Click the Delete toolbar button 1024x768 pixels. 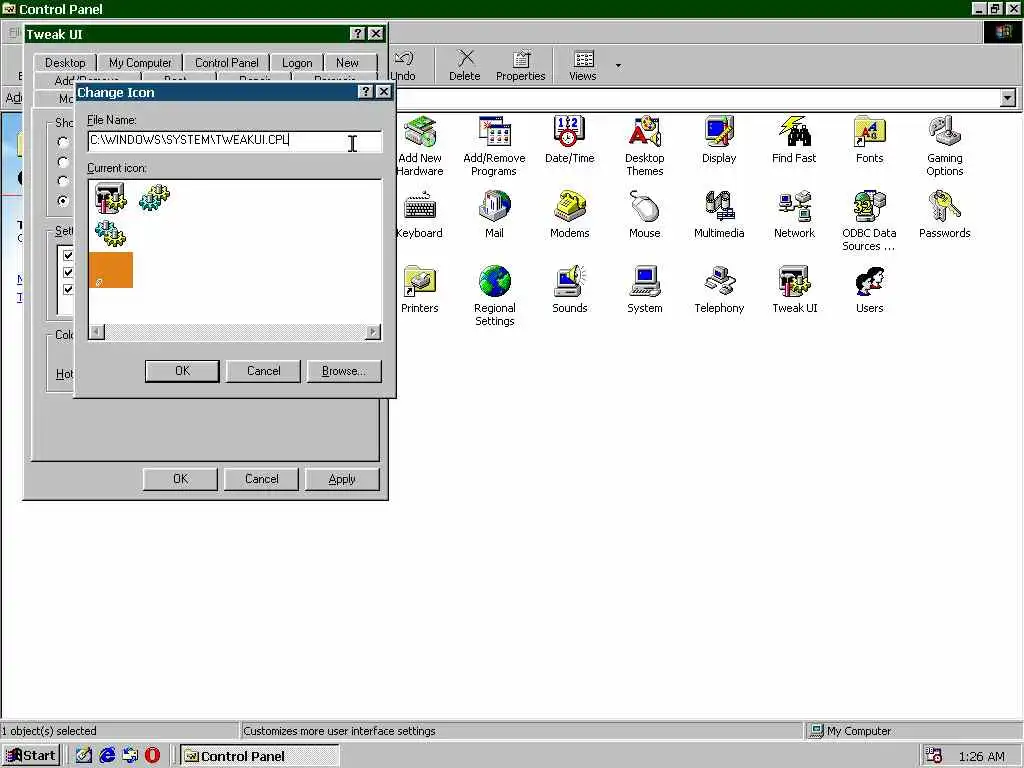(x=464, y=65)
